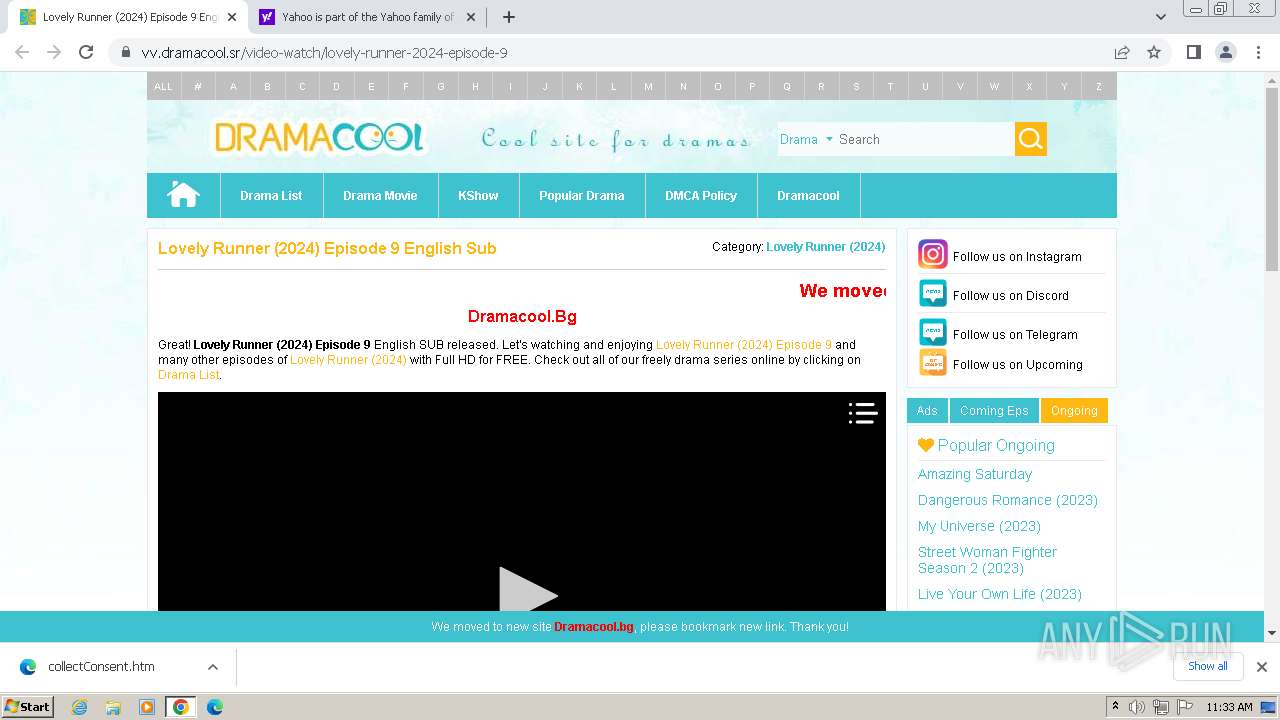
Task: Filter dramas by the # symbol
Action: coord(198,86)
